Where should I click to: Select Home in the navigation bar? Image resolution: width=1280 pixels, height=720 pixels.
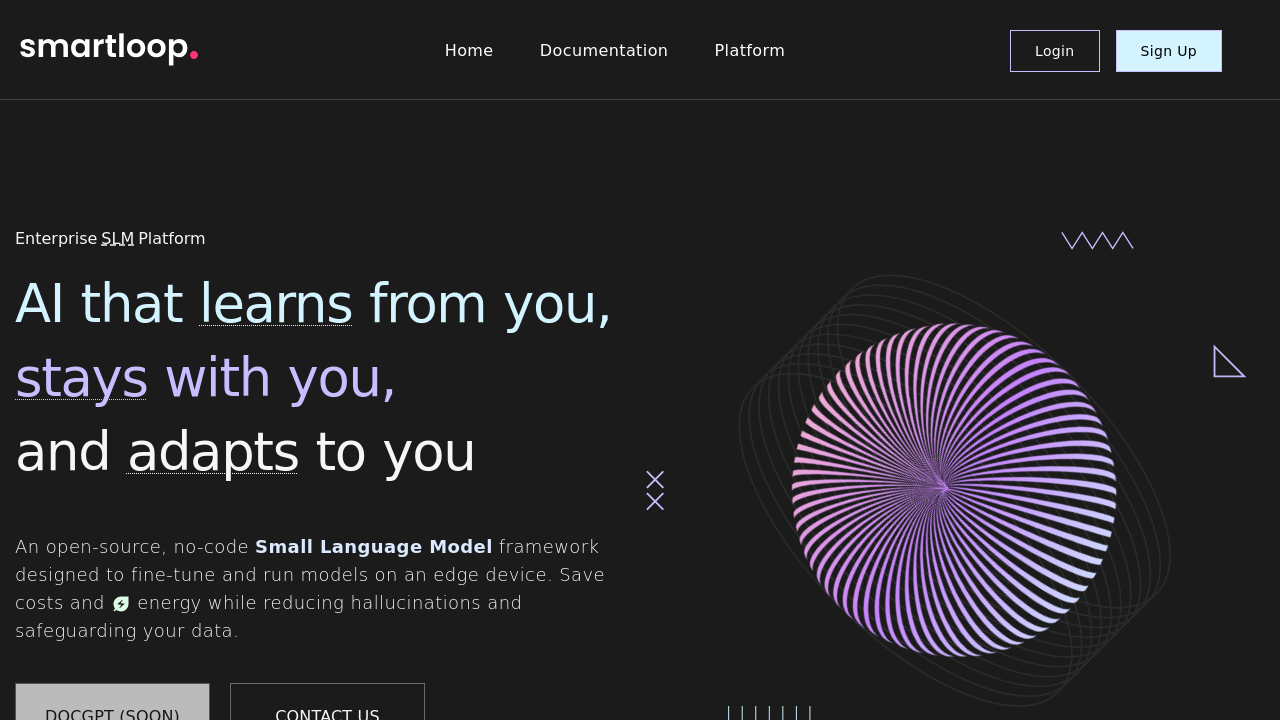tap(469, 50)
